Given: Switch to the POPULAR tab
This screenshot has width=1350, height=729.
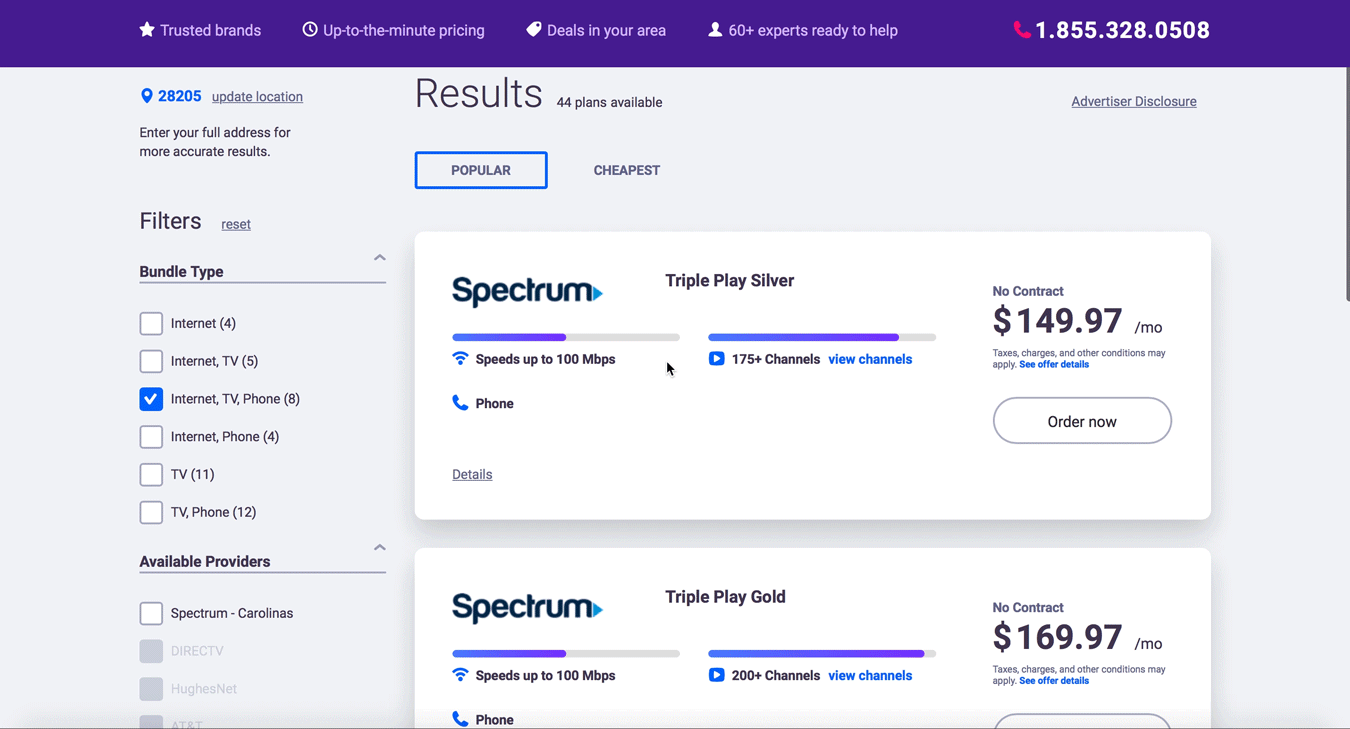Looking at the screenshot, I should click(x=481, y=170).
